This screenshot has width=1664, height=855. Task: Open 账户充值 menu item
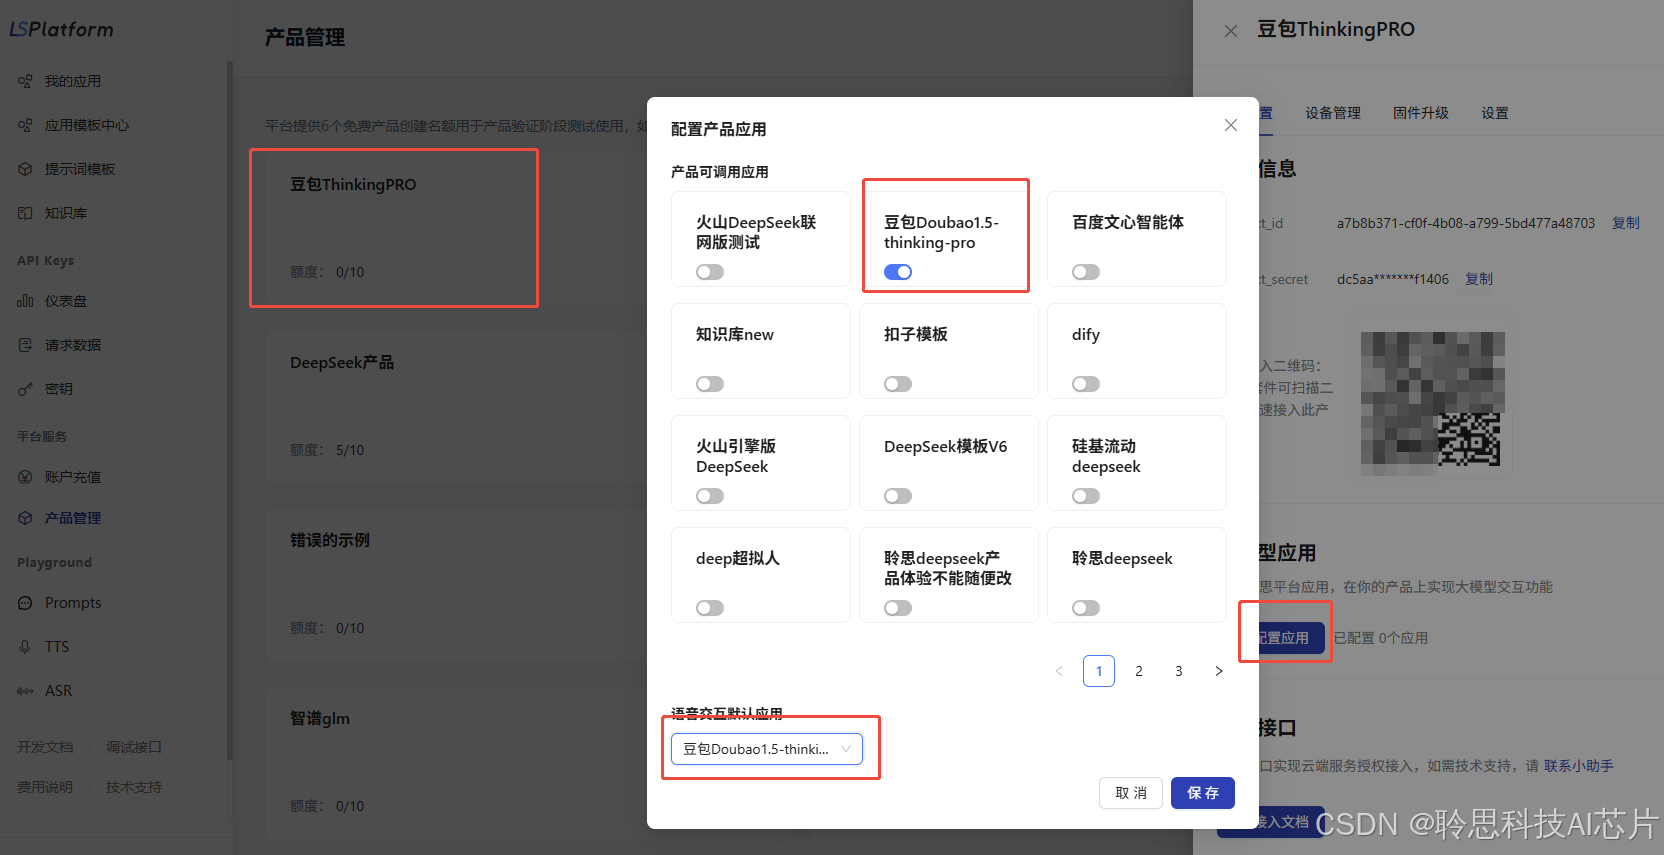tap(73, 477)
